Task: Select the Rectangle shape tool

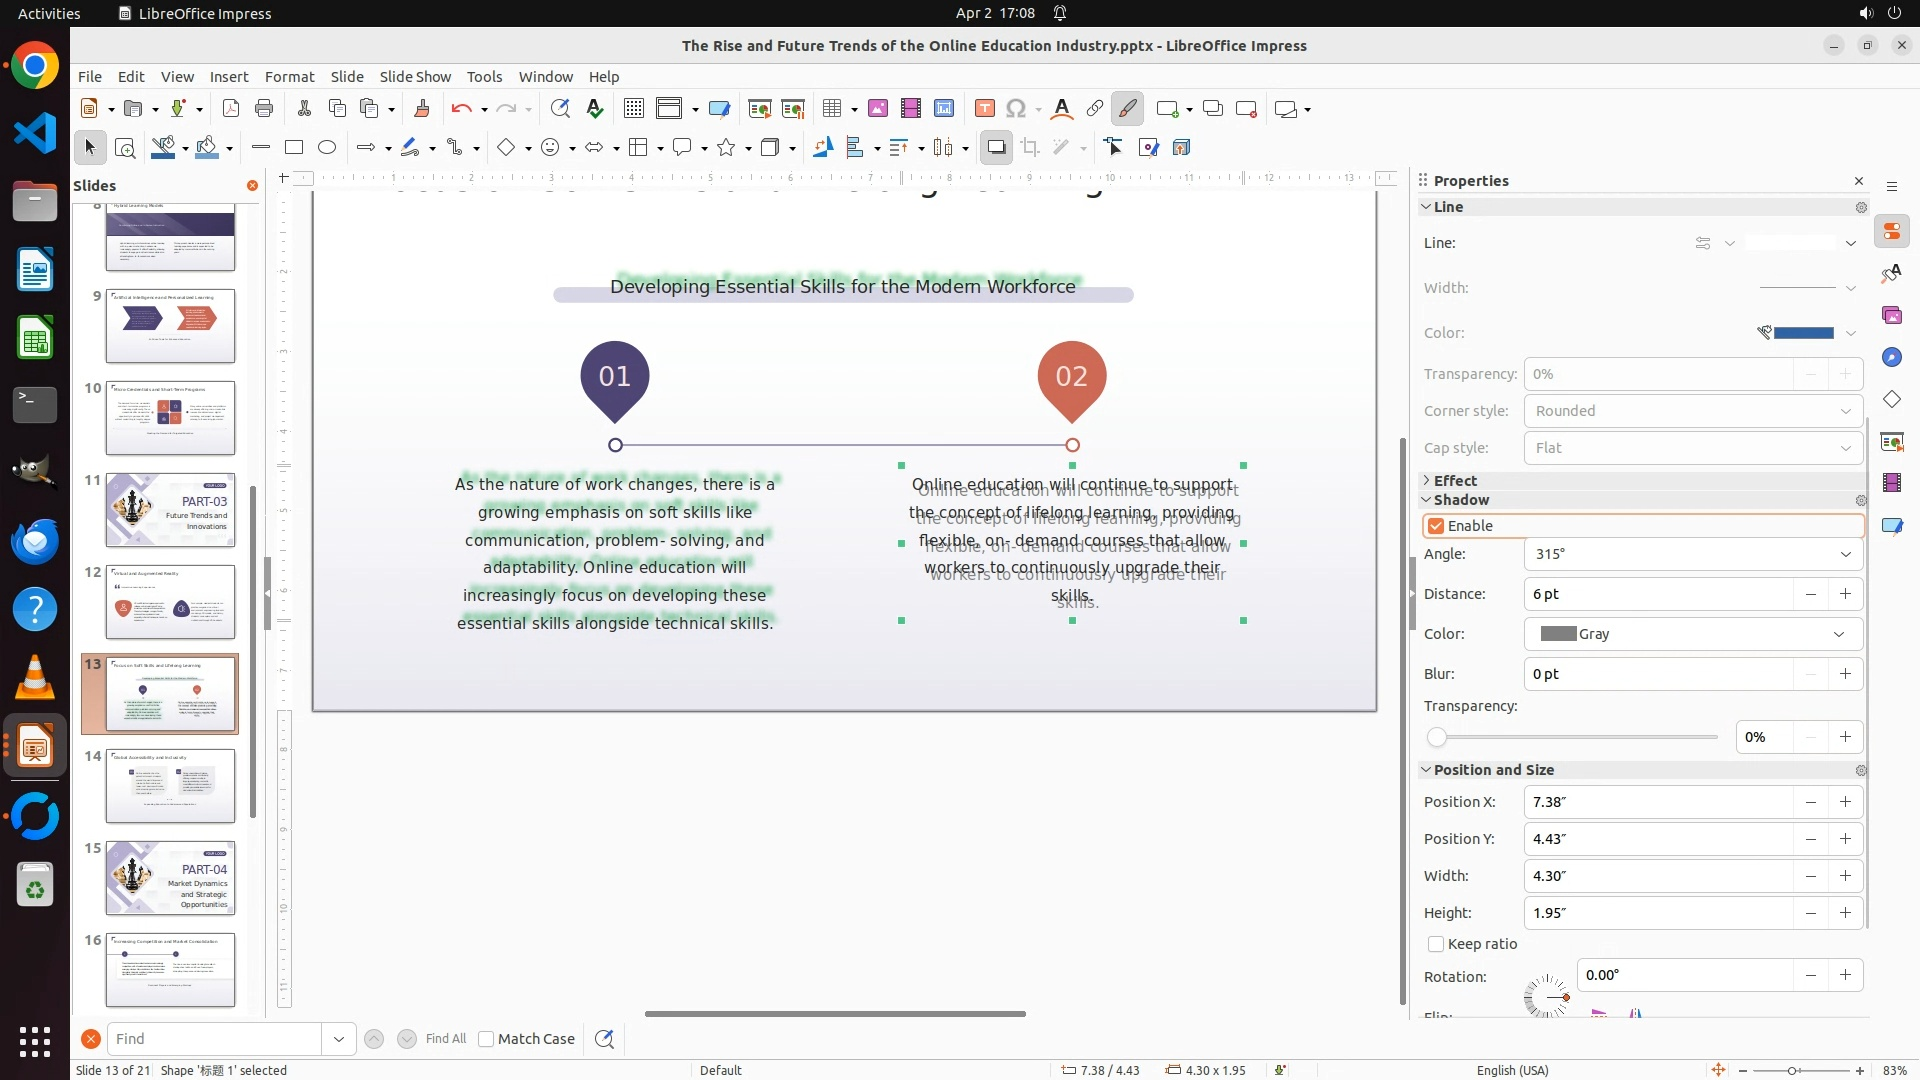Action: [294, 148]
